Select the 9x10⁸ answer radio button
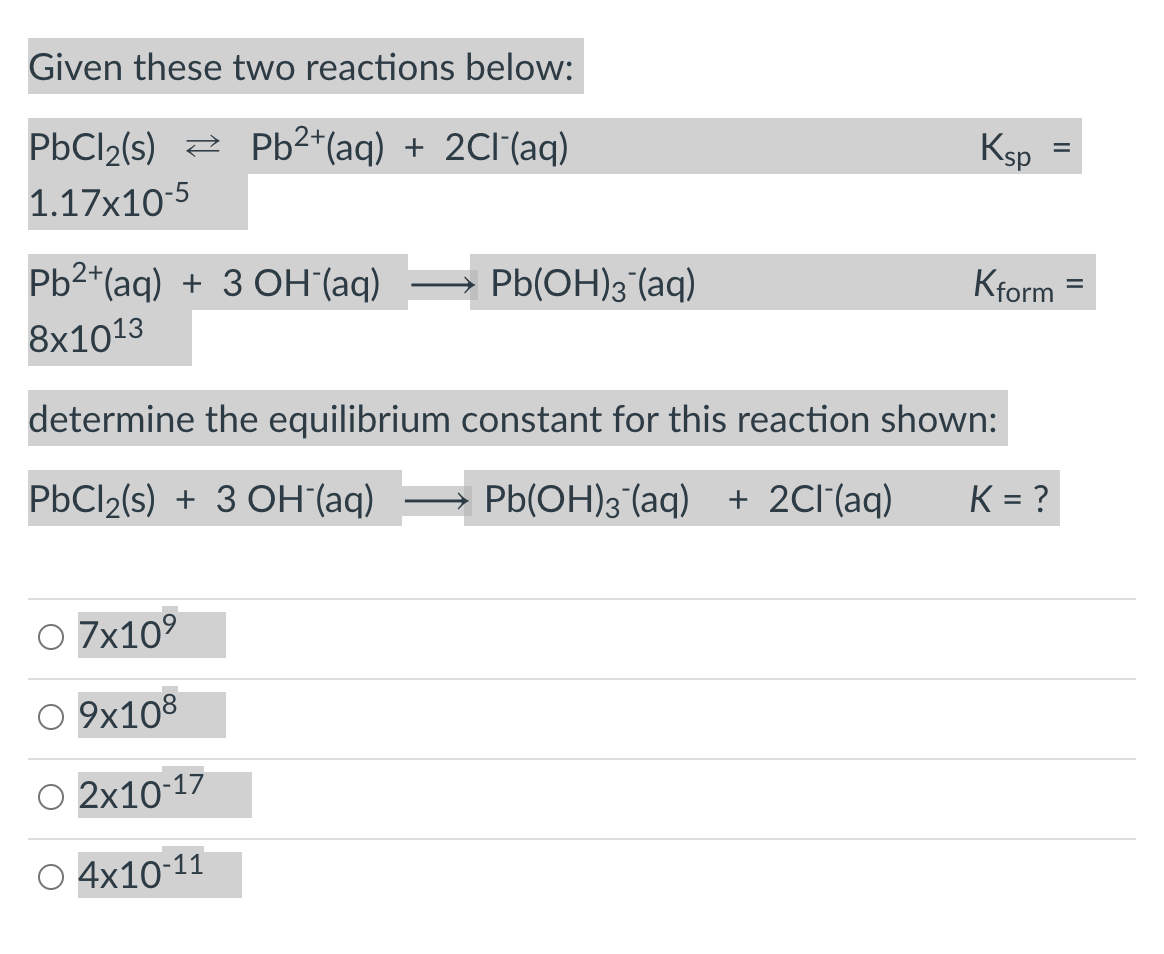The height and width of the screenshot is (954, 1164). 50,715
